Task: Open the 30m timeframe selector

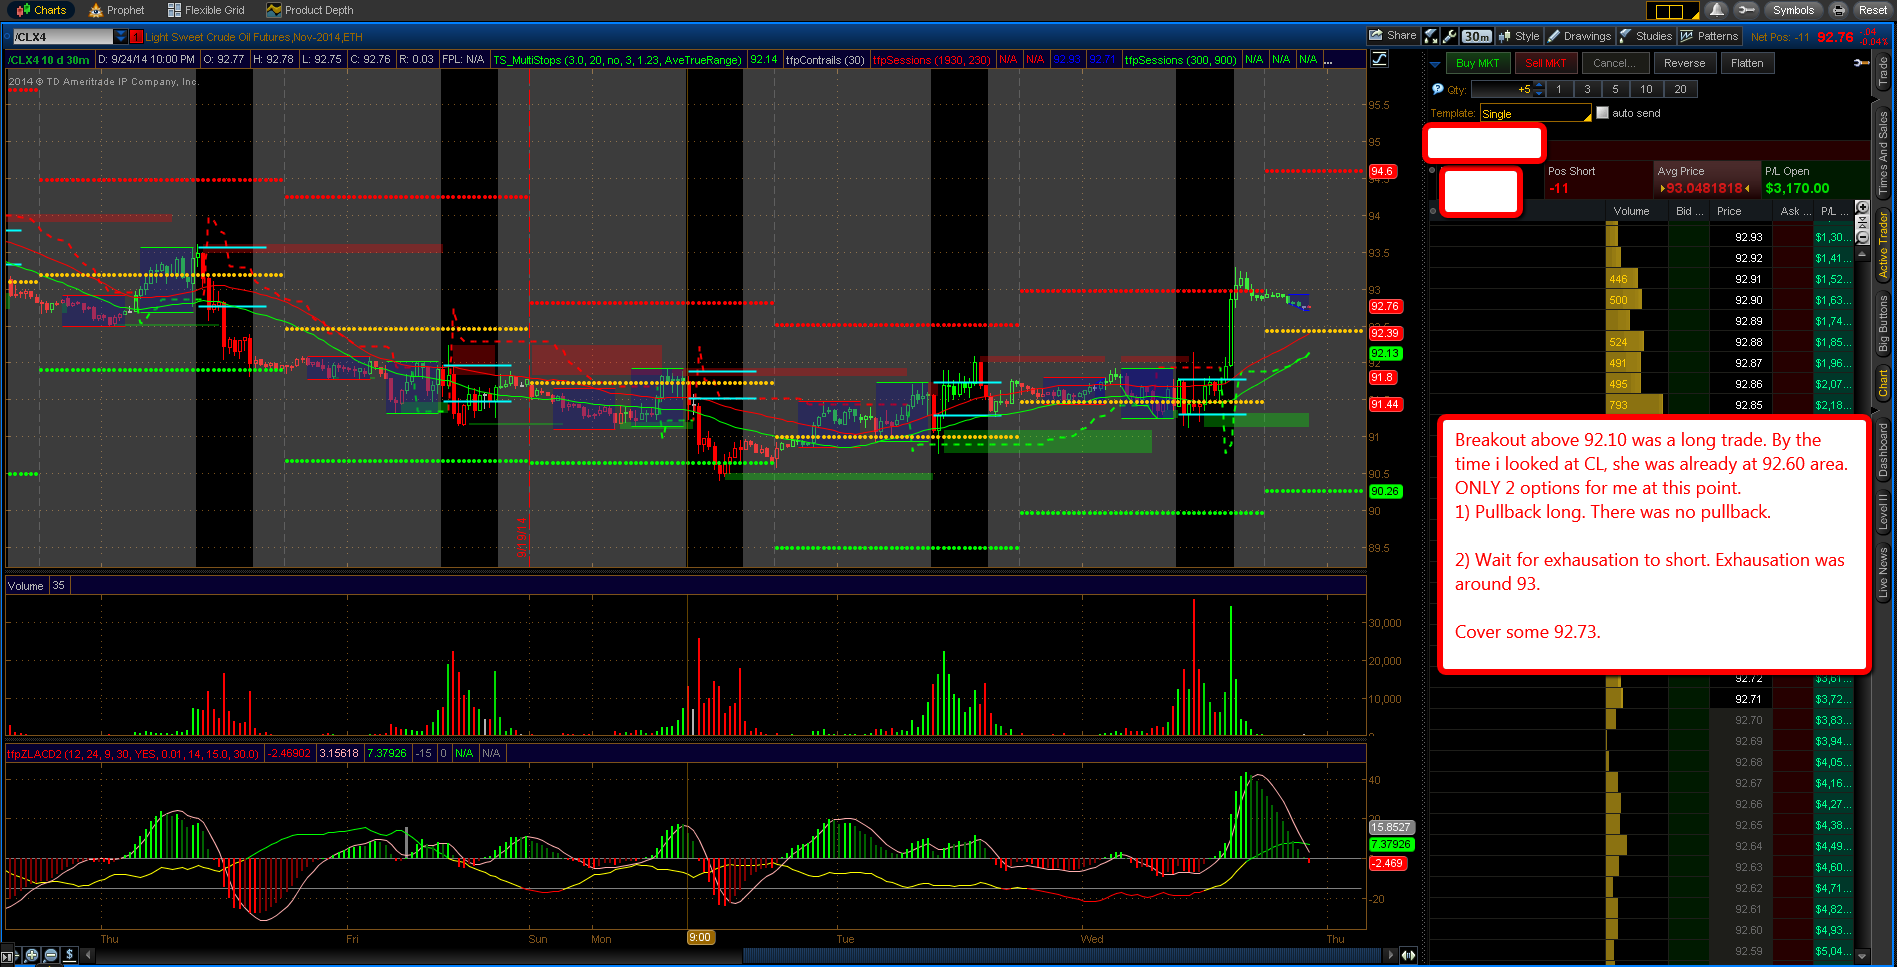Action: click(1476, 36)
